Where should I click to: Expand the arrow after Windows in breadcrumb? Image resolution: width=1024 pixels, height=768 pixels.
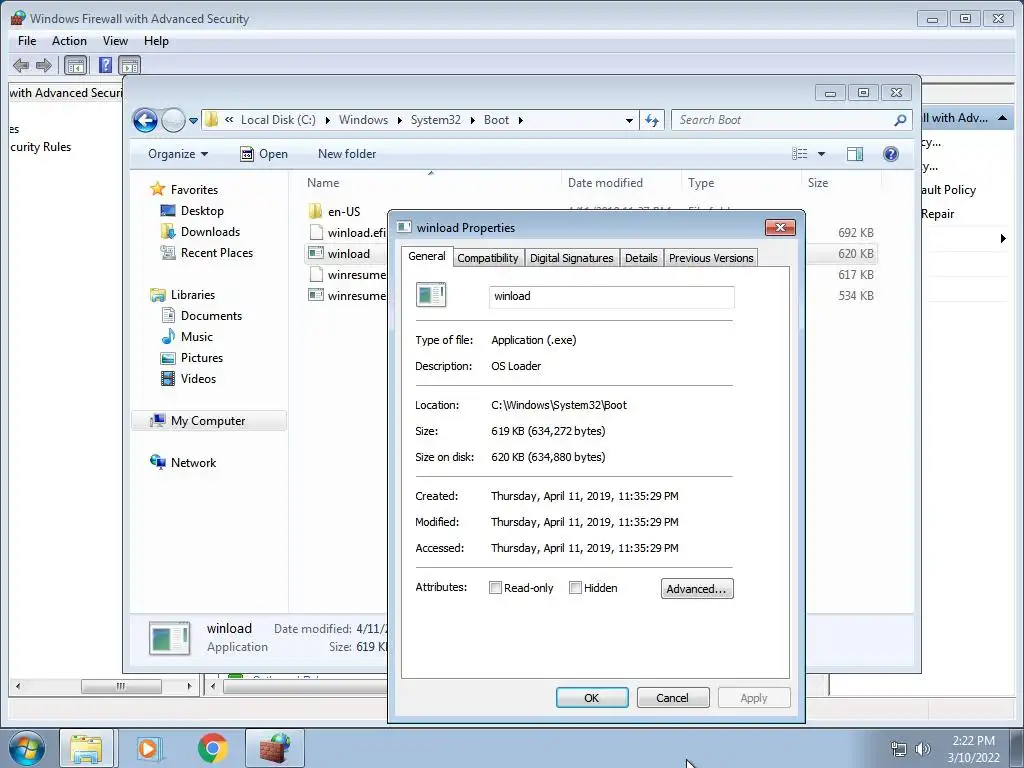point(399,120)
